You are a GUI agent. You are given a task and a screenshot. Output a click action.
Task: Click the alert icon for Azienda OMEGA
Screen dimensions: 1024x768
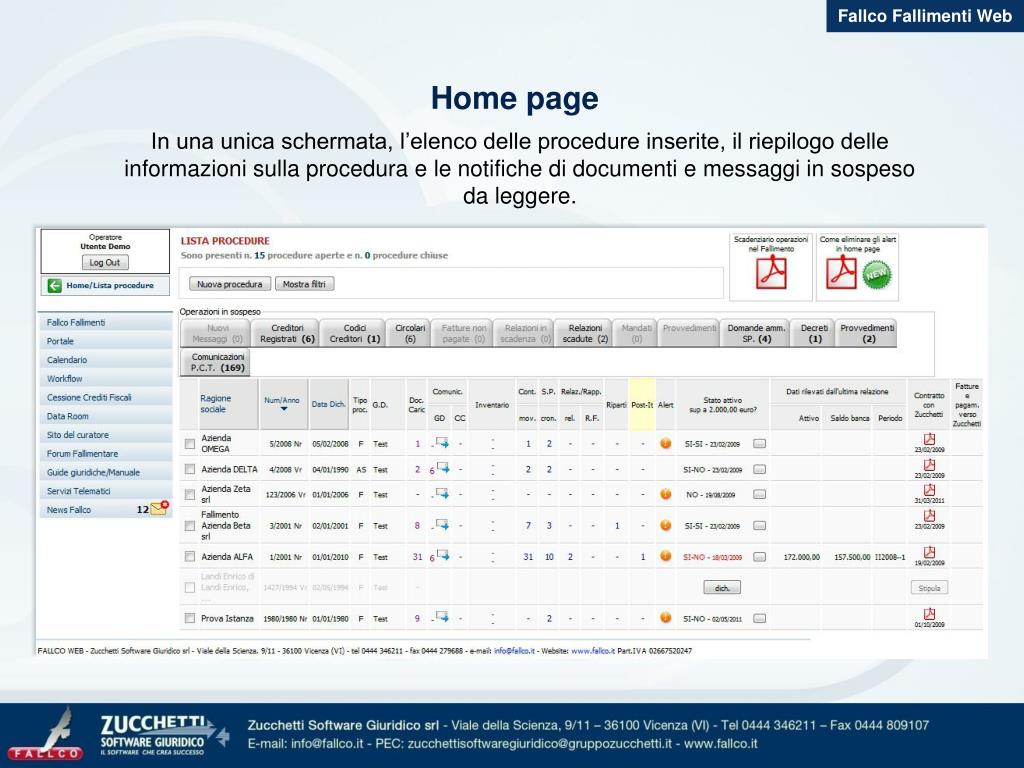coord(665,443)
